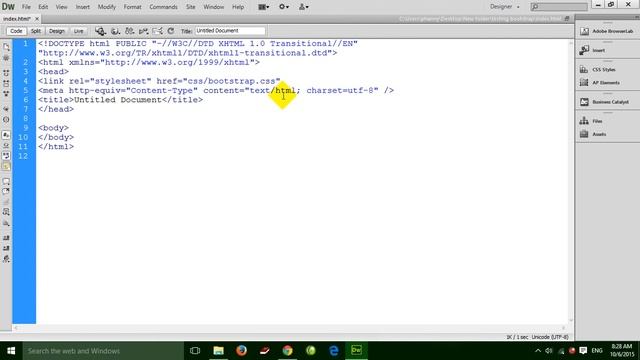This screenshot has height=360, width=640.
Task: Click Remove Comment coding toolbar icon
Action: (x=6, y=191)
